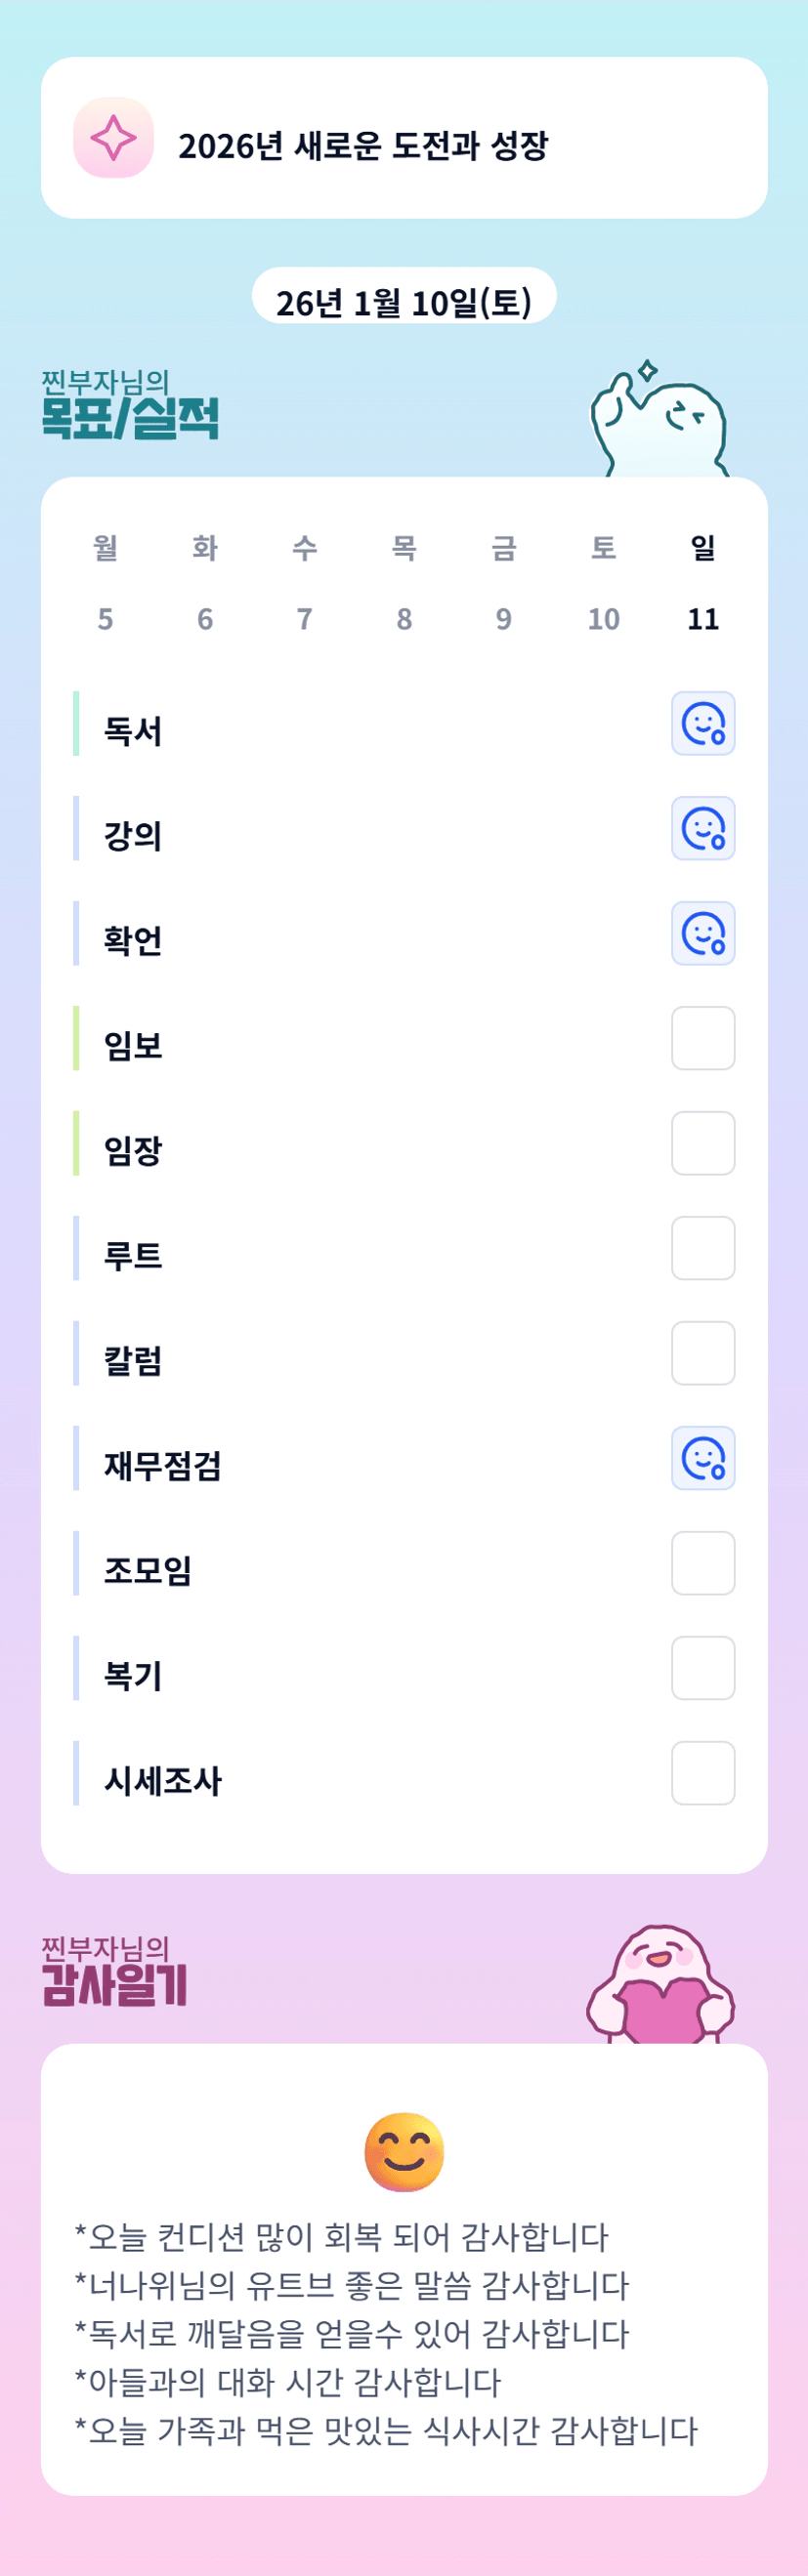Click the thumbs-up ghost mascot
This screenshot has width=808, height=2576.
pyautogui.click(x=659, y=422)
